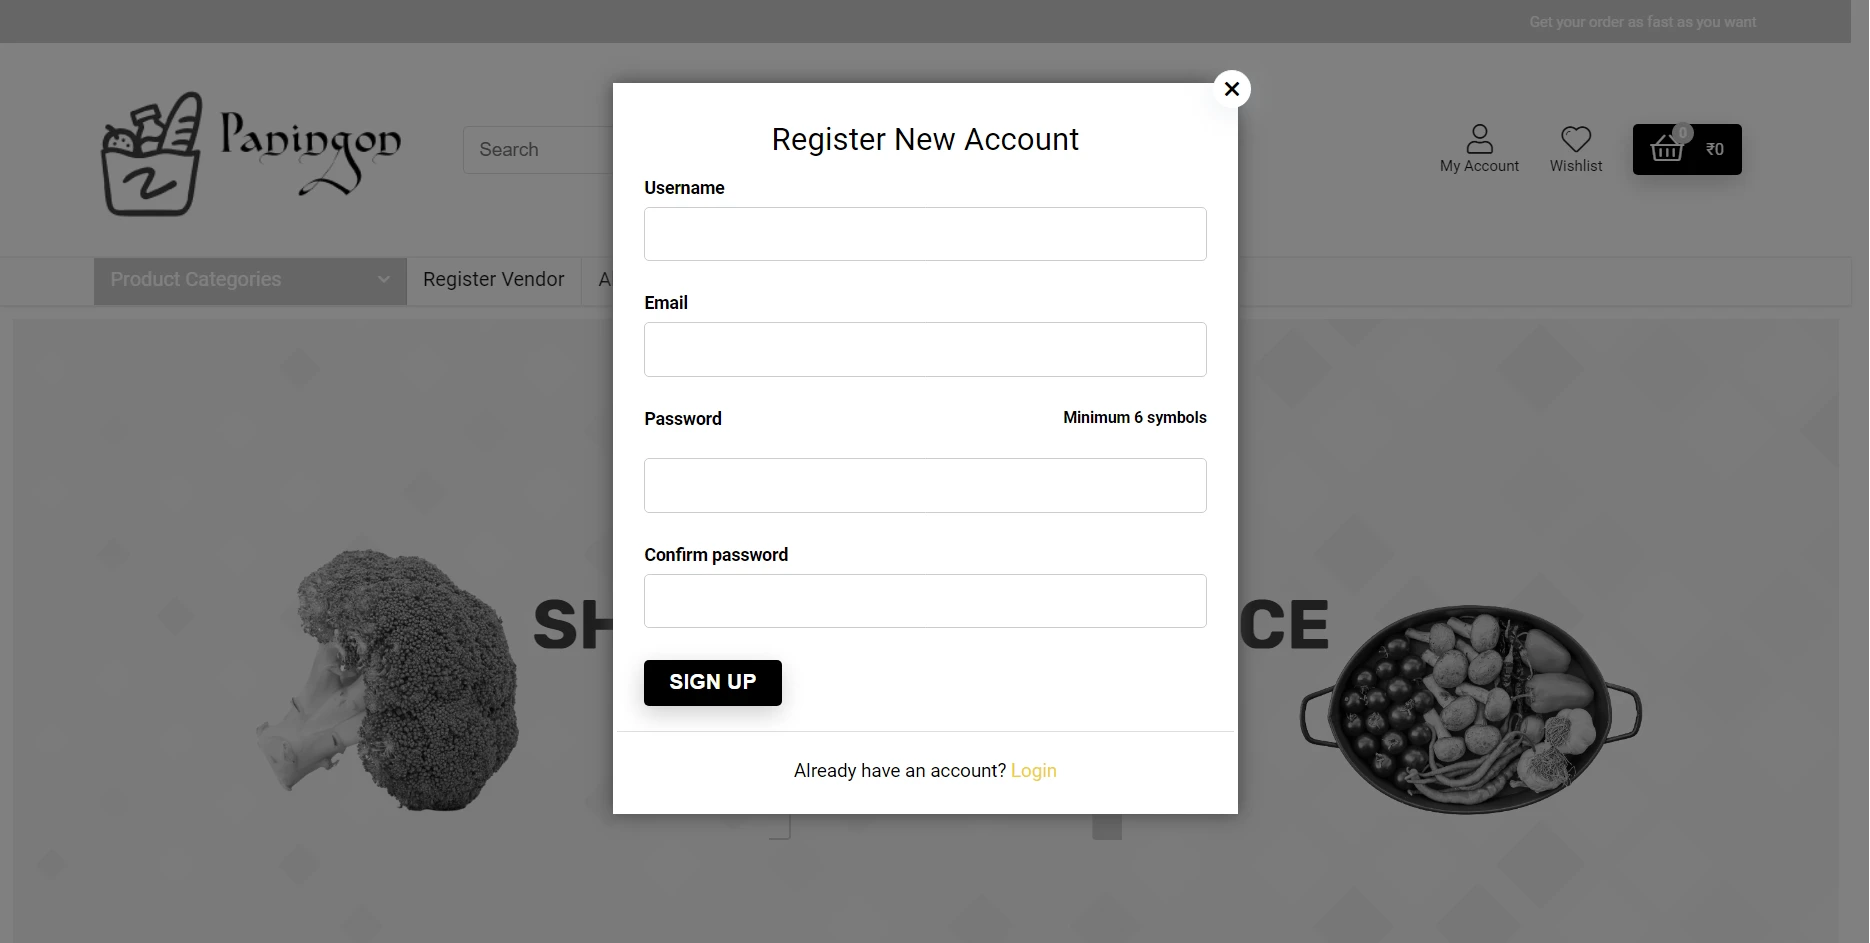Click the cart item count badge

[x=1682, y=132]
